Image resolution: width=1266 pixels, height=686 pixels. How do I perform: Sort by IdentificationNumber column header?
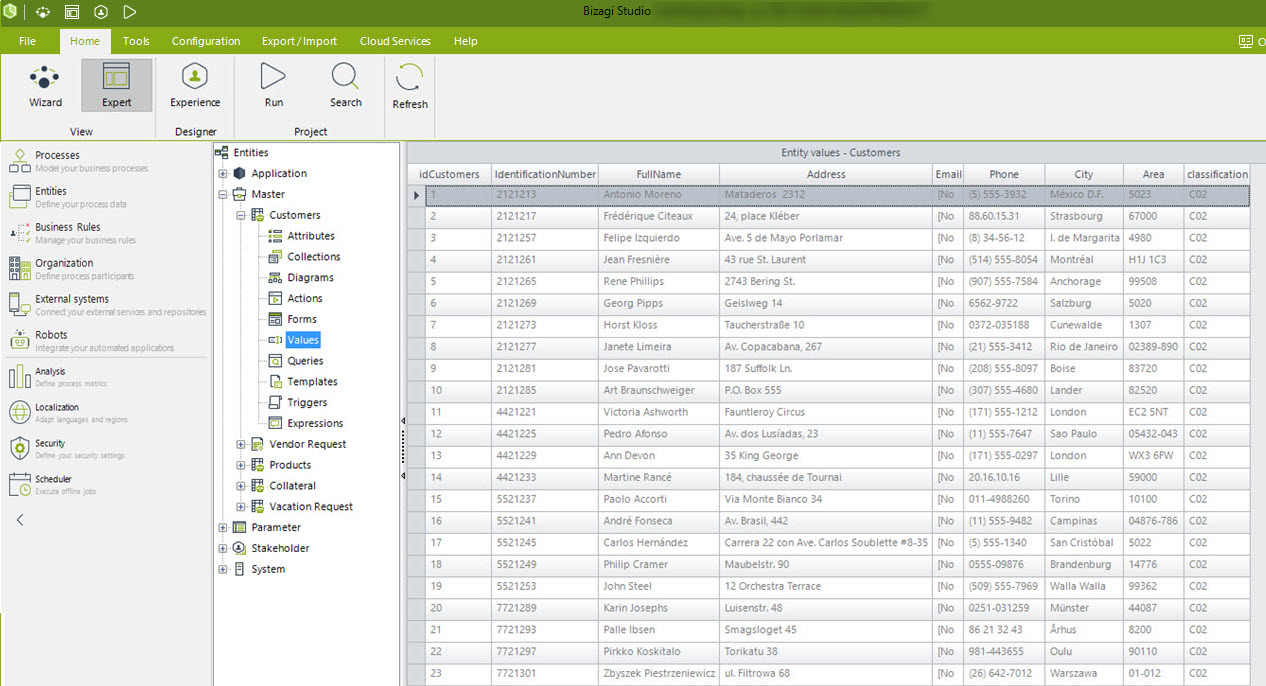point(545,174)
